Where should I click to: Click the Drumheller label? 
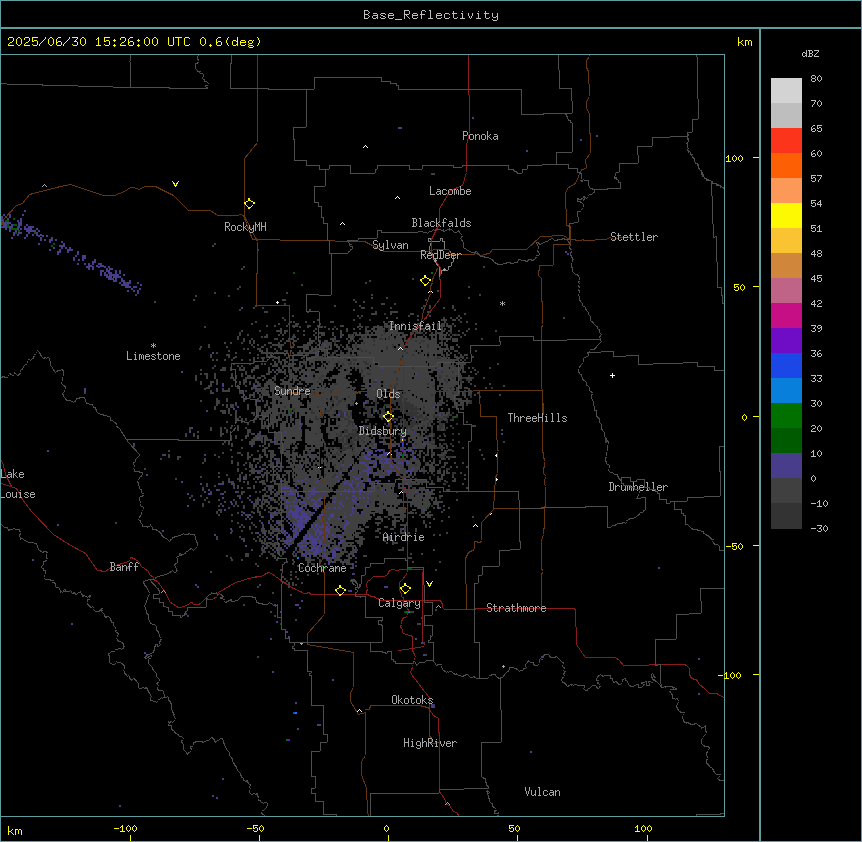tap(638, 487)
